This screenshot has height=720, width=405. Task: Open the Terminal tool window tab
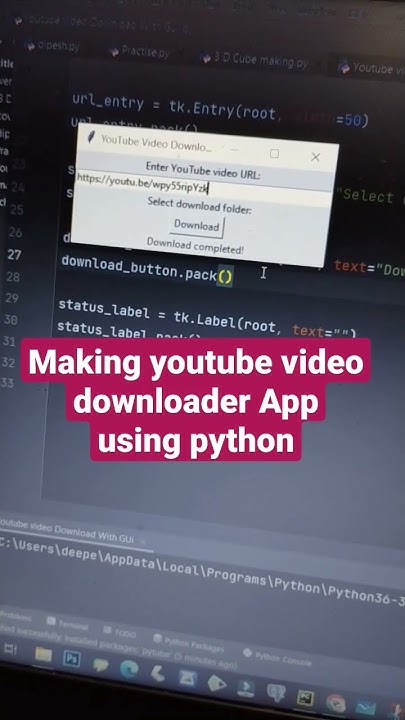(67, 624)
